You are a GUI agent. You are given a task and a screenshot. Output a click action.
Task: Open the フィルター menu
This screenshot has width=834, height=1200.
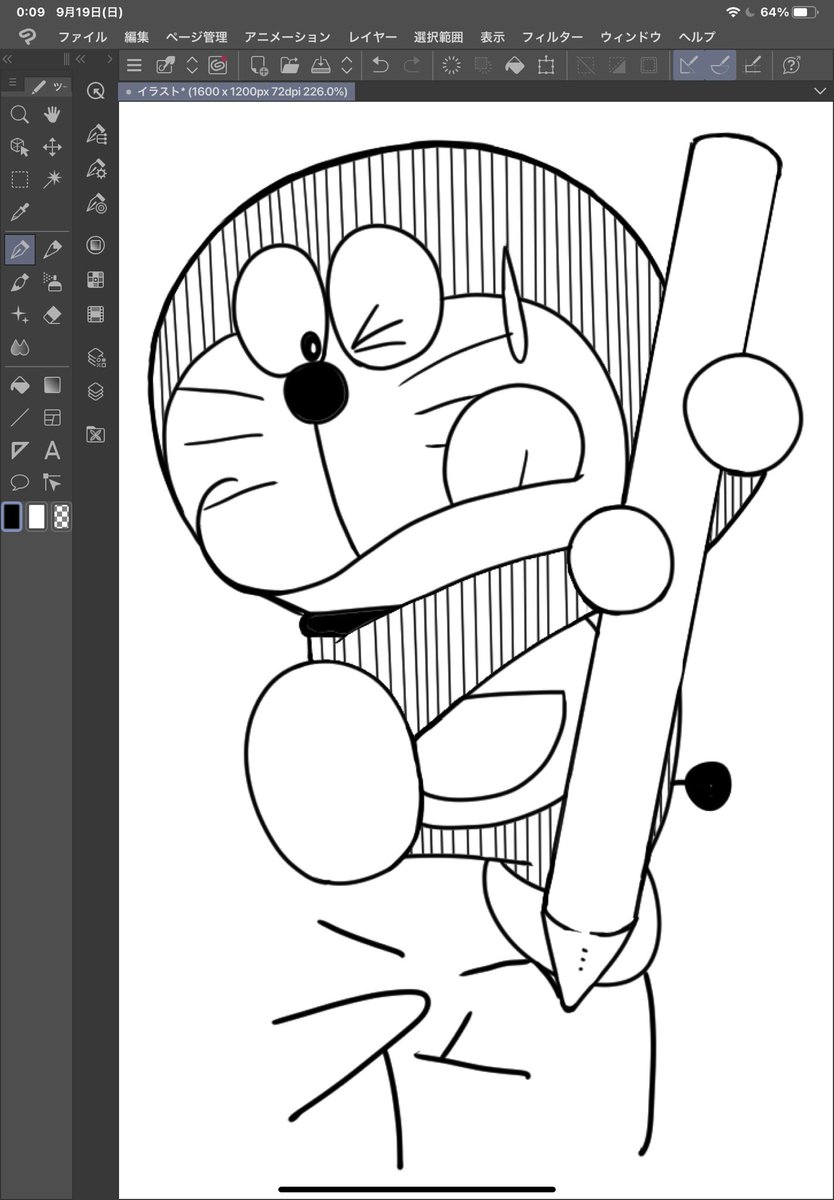(x=552, y=37)
